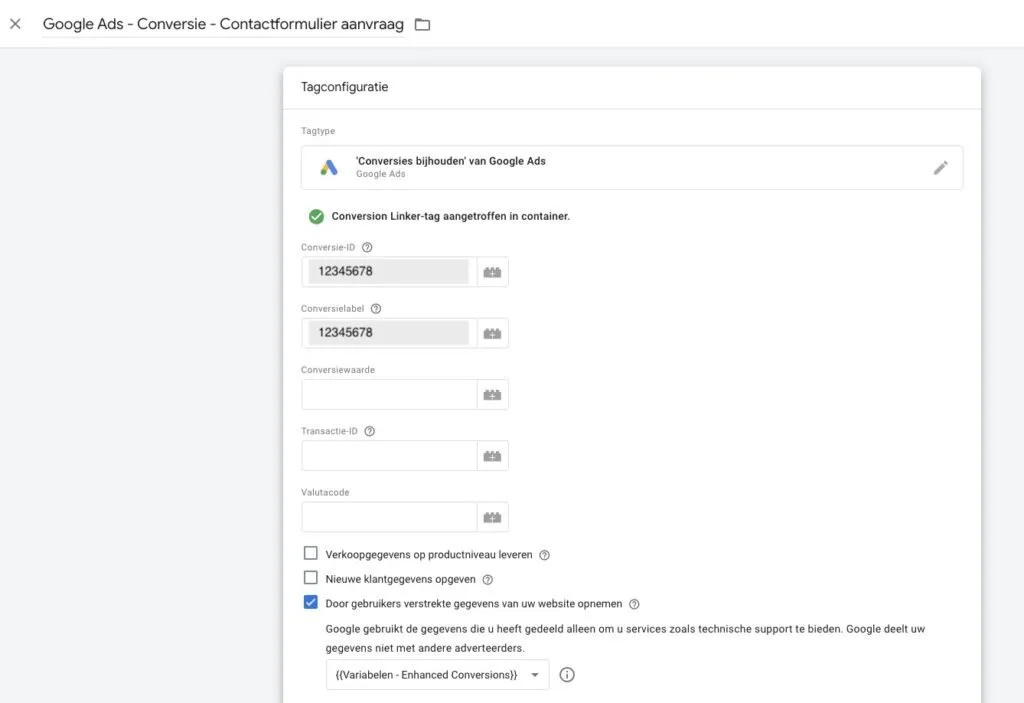Open help icon for Nieuwe klantgegevens opgeven
Screen dimensions: 1024x703
tap(488, 580)
